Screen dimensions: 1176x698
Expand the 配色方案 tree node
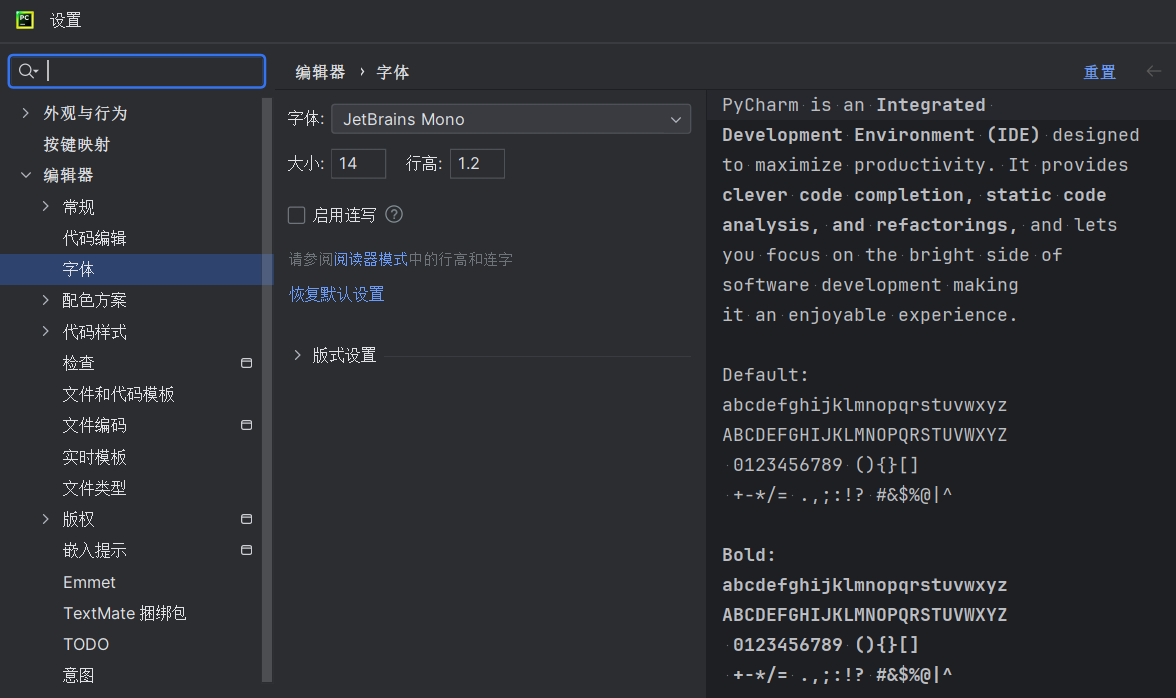point(46,300)
